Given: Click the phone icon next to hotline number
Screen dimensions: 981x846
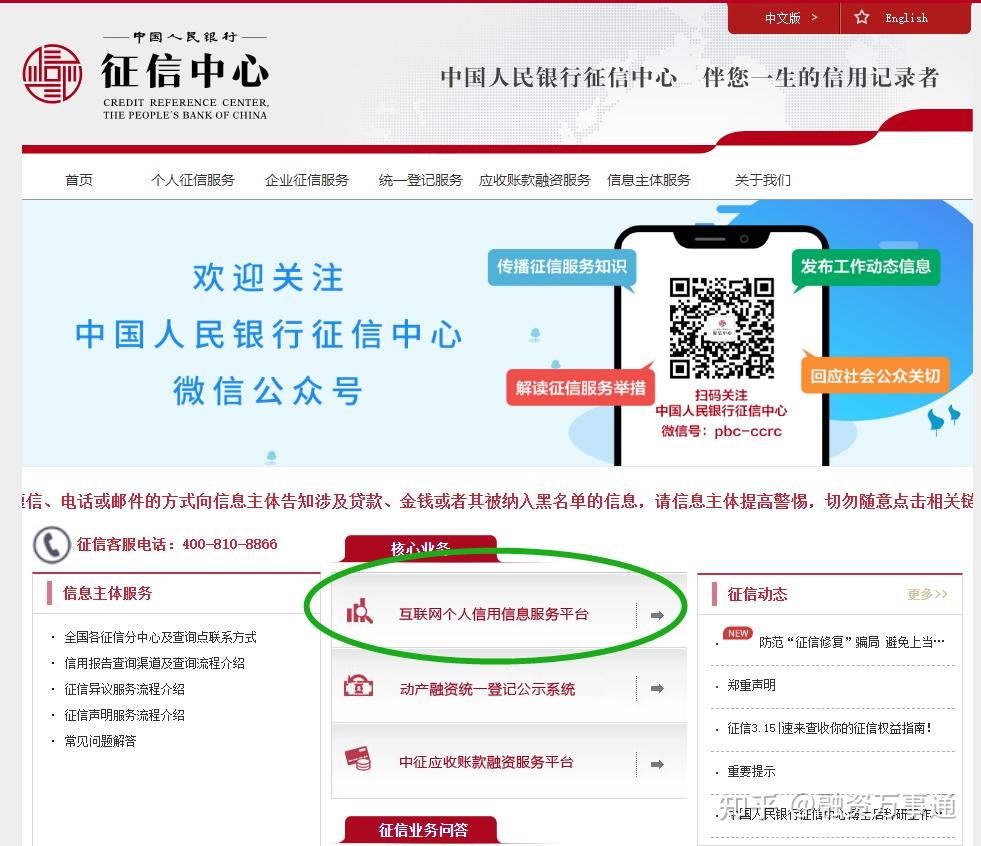Looking at the screenshot, I should pos(51,544).
